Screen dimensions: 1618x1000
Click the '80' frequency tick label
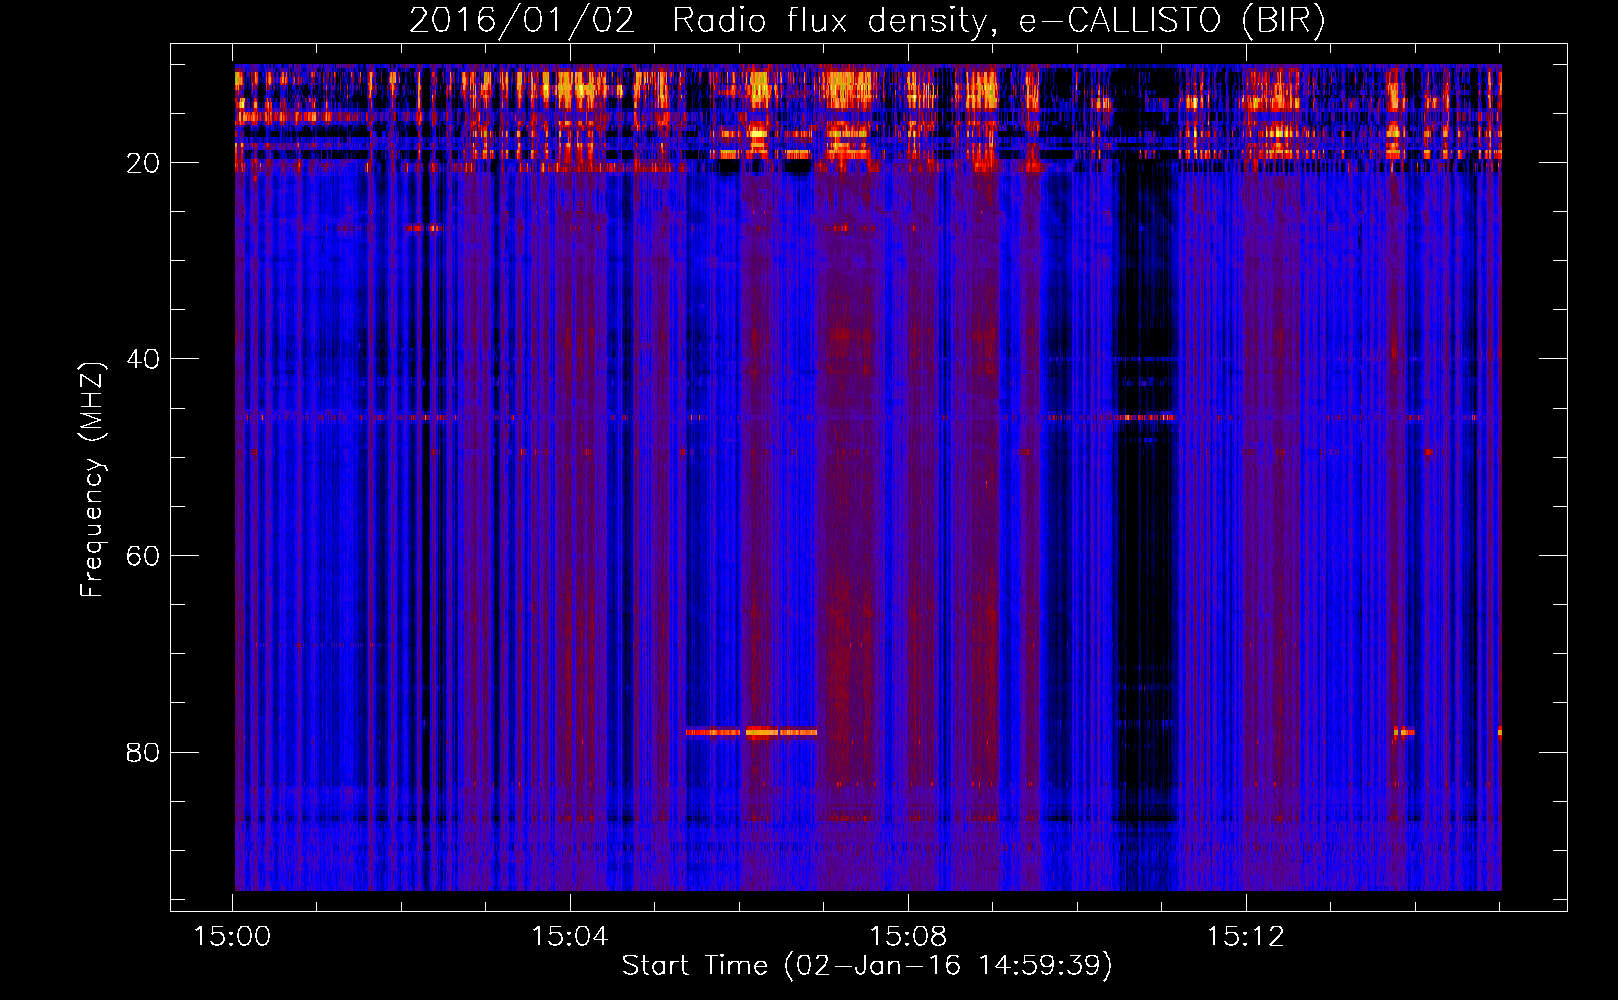(x=143, y=752)
